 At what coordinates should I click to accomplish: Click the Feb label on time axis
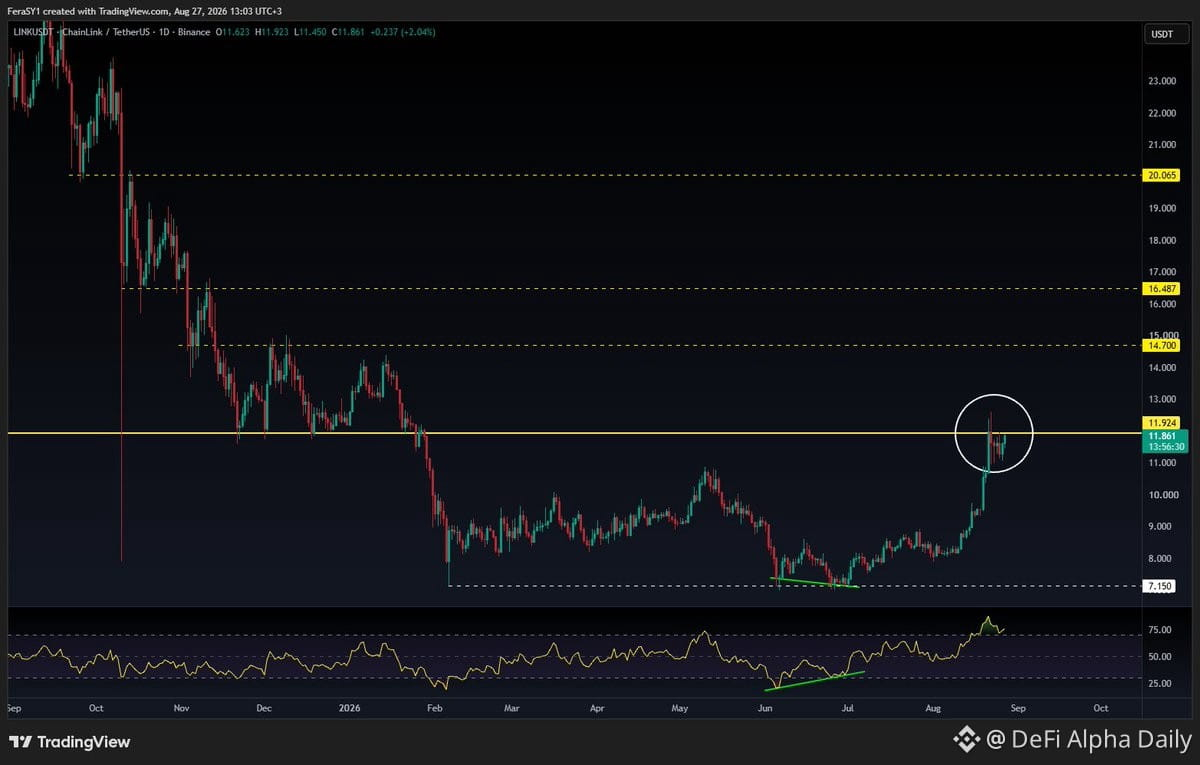[434, 708]
